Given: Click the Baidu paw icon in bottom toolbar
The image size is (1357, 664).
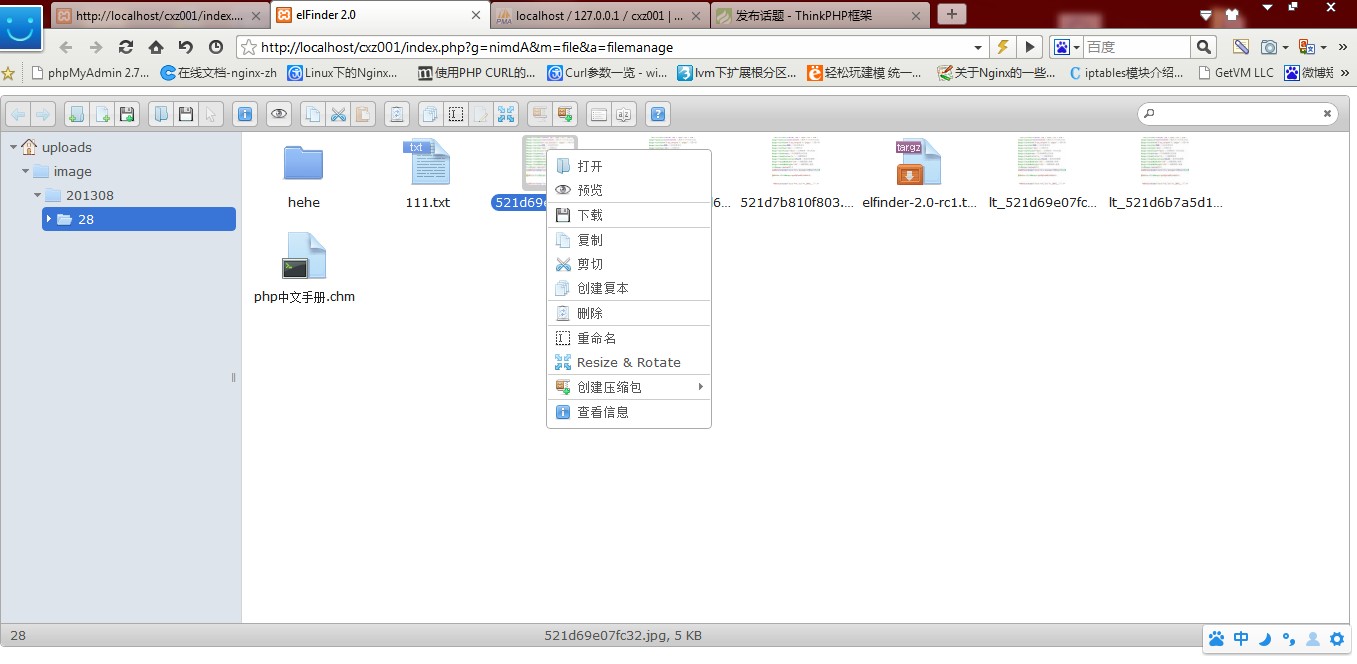Looking at the screenshot, I should pos(1216,638).
